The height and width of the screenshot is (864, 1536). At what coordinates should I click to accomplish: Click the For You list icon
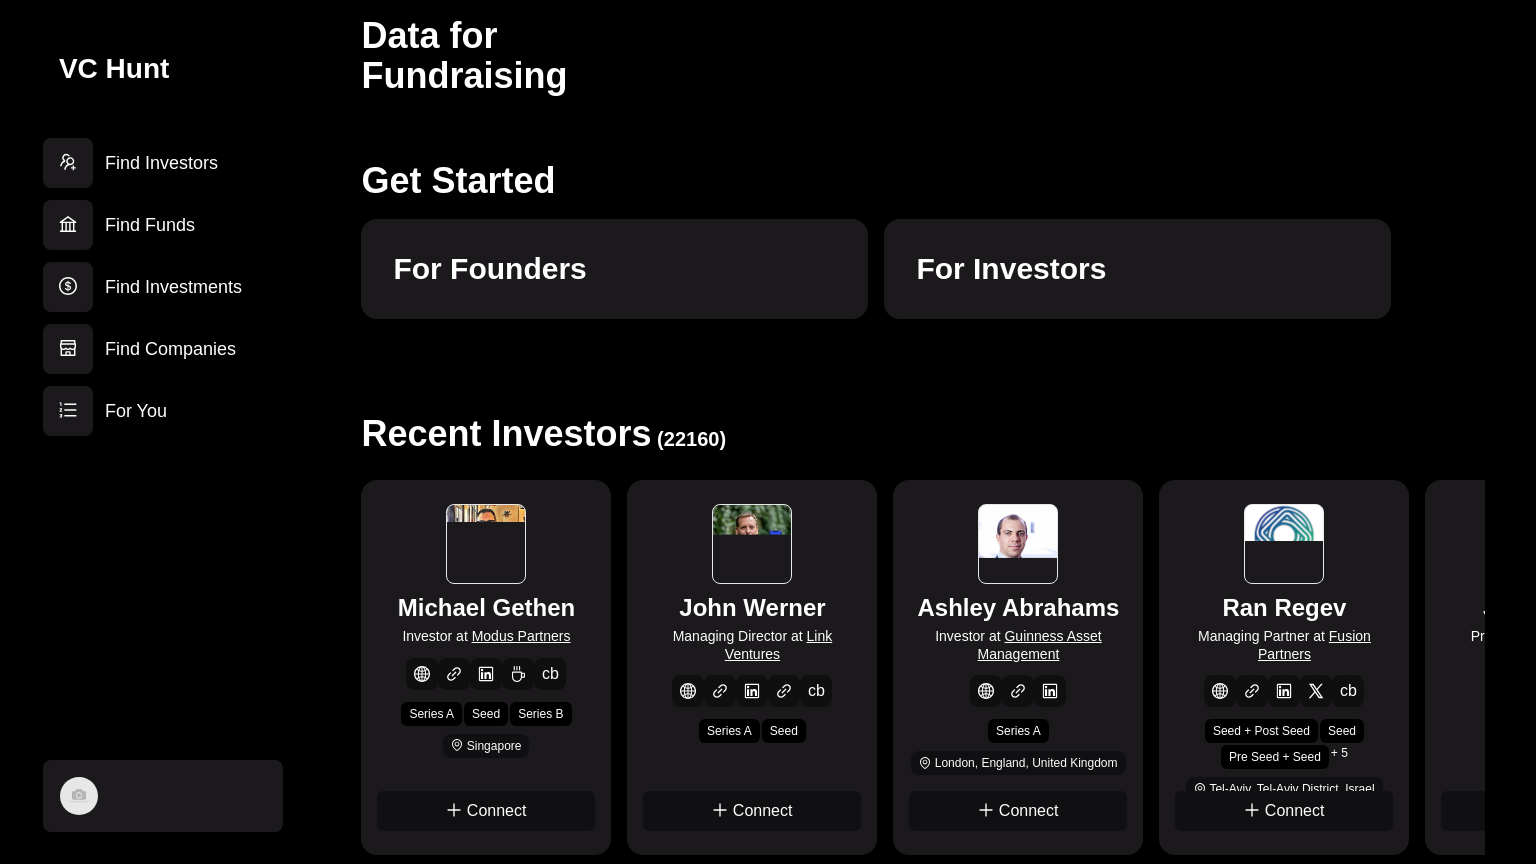68,411
